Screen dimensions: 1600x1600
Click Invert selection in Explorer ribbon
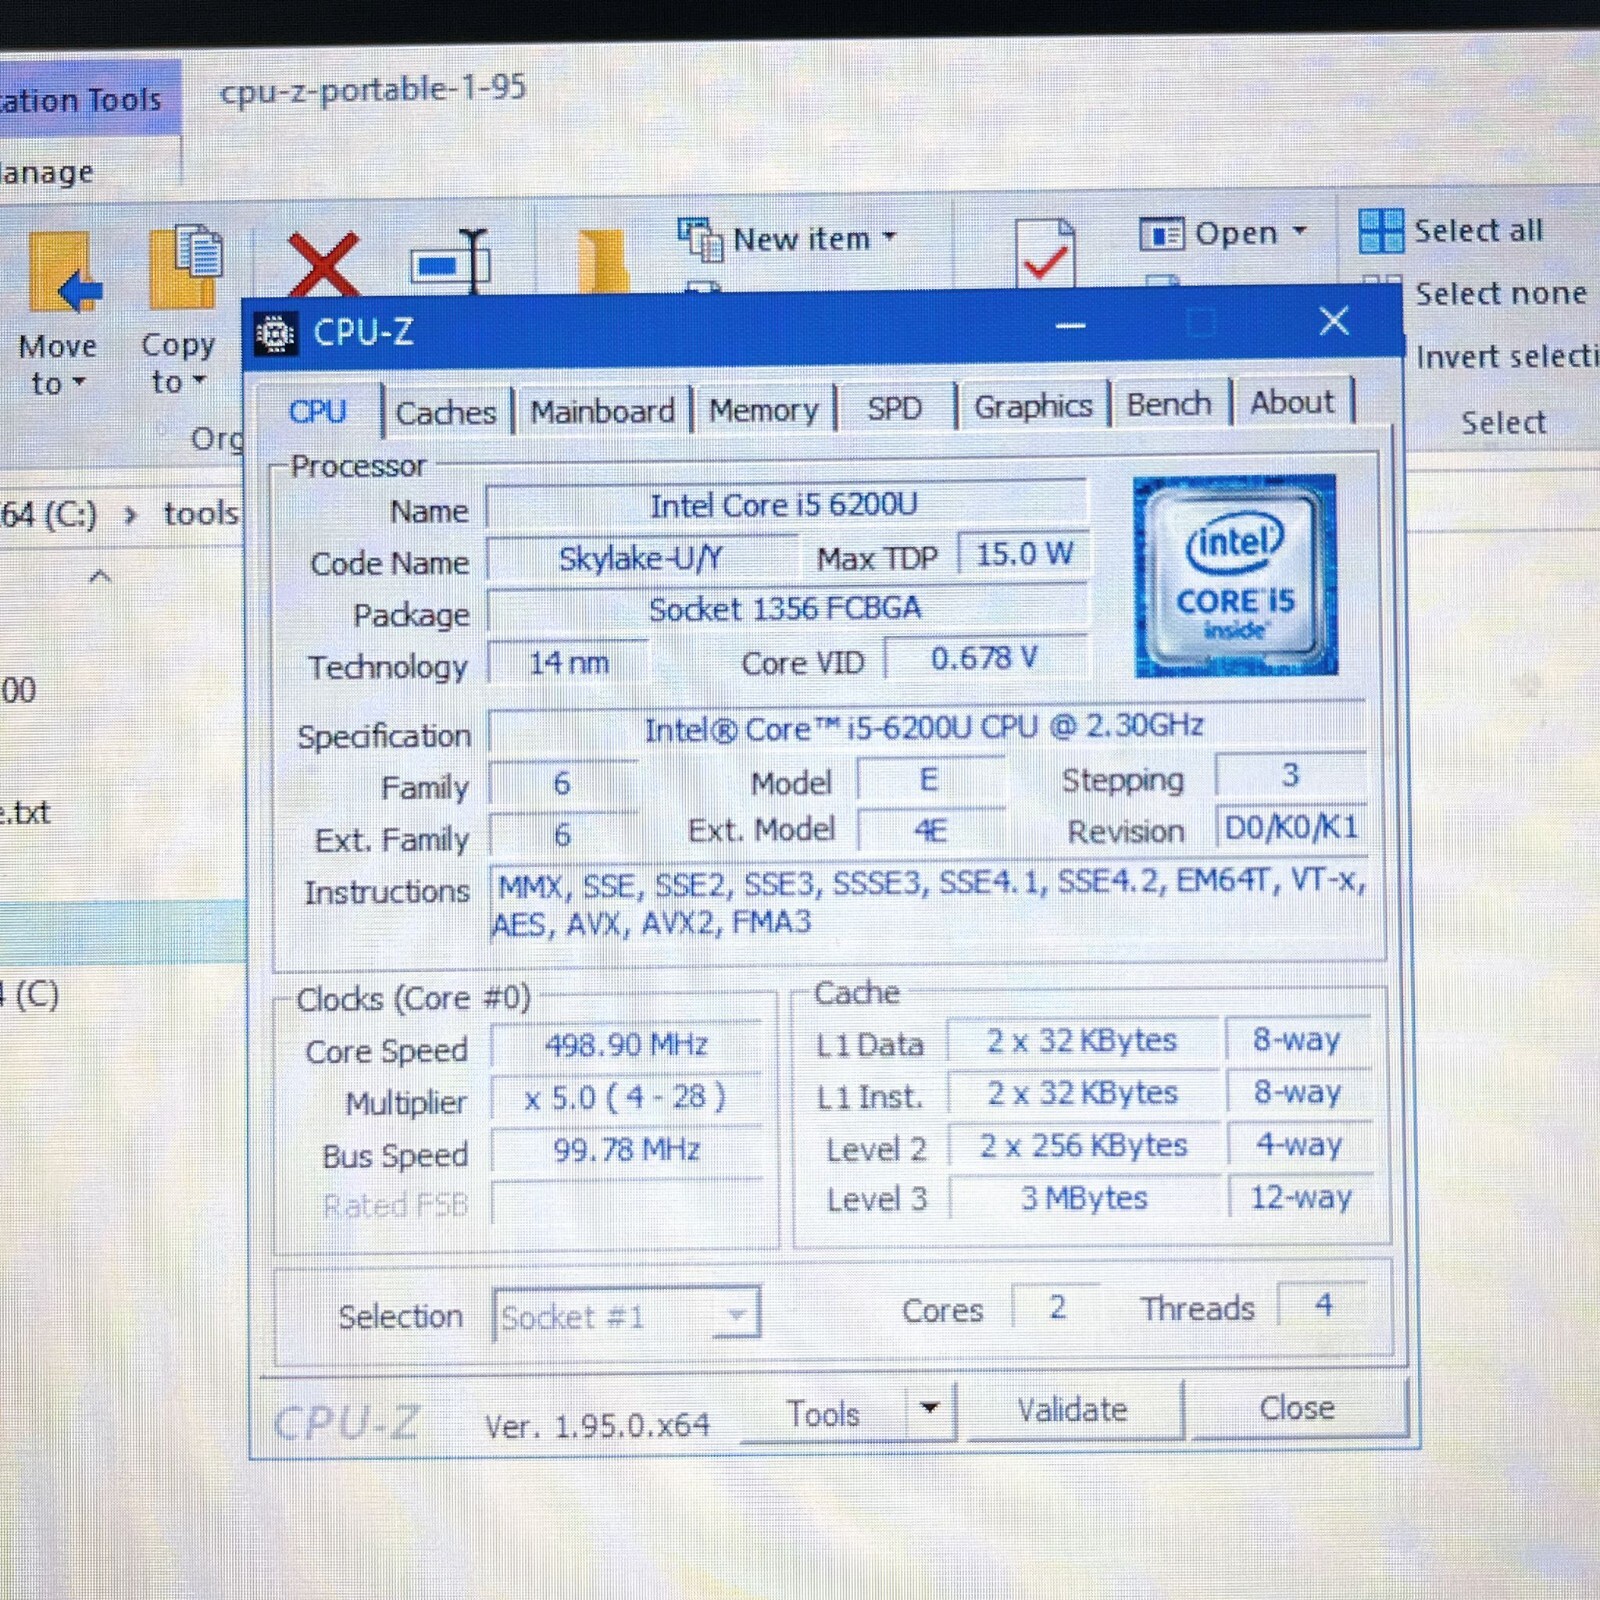(1507, 357)
